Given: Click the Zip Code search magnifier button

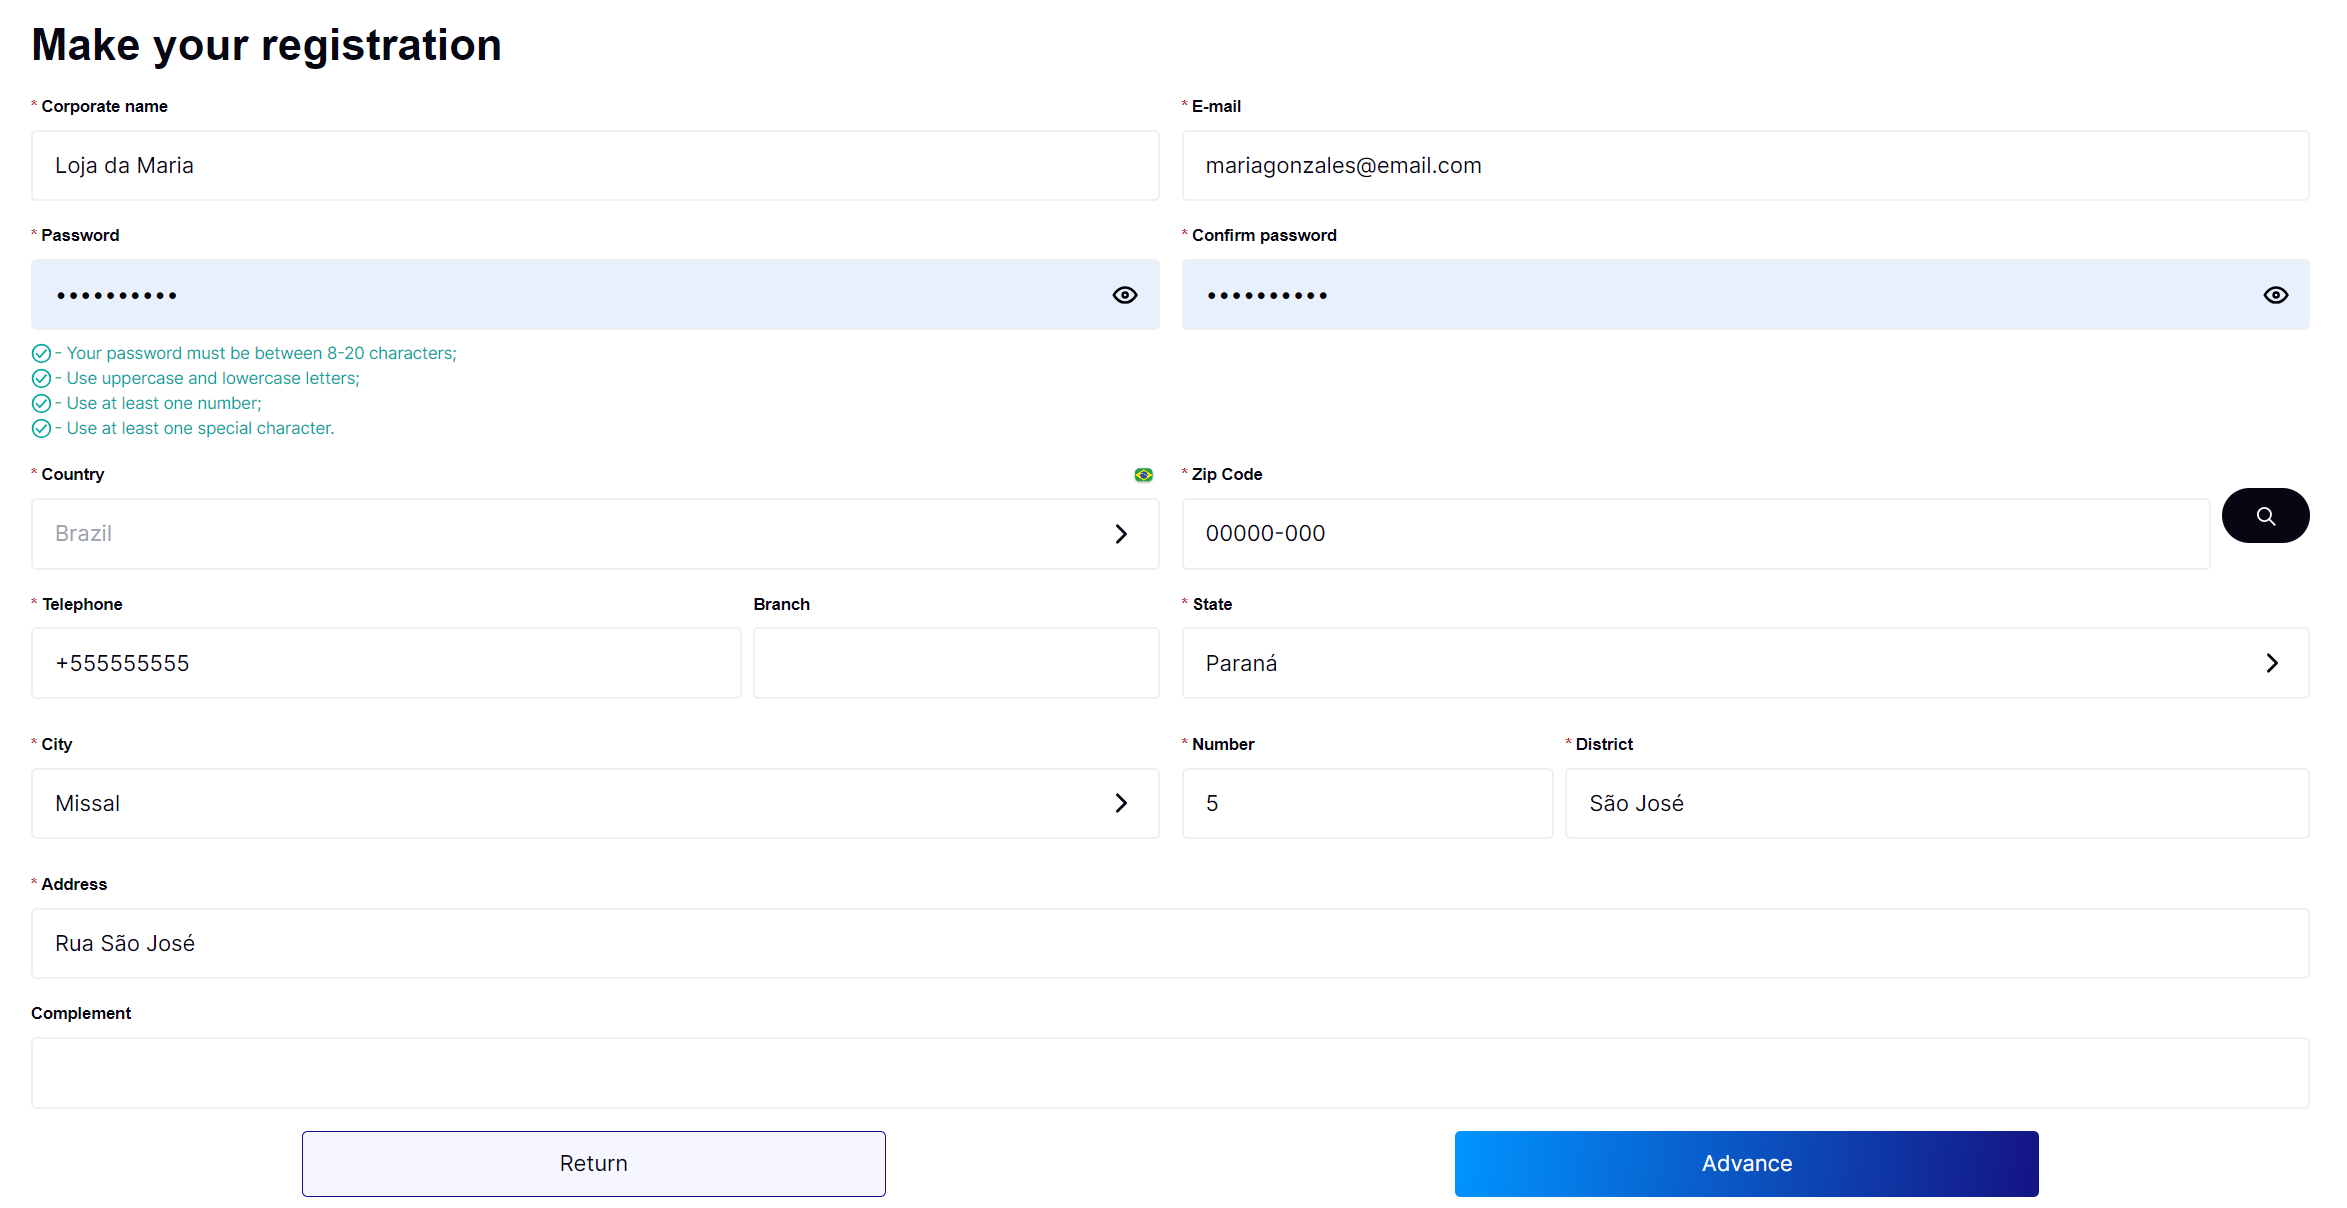Looking at the screenshot, I should (2265, 516).
